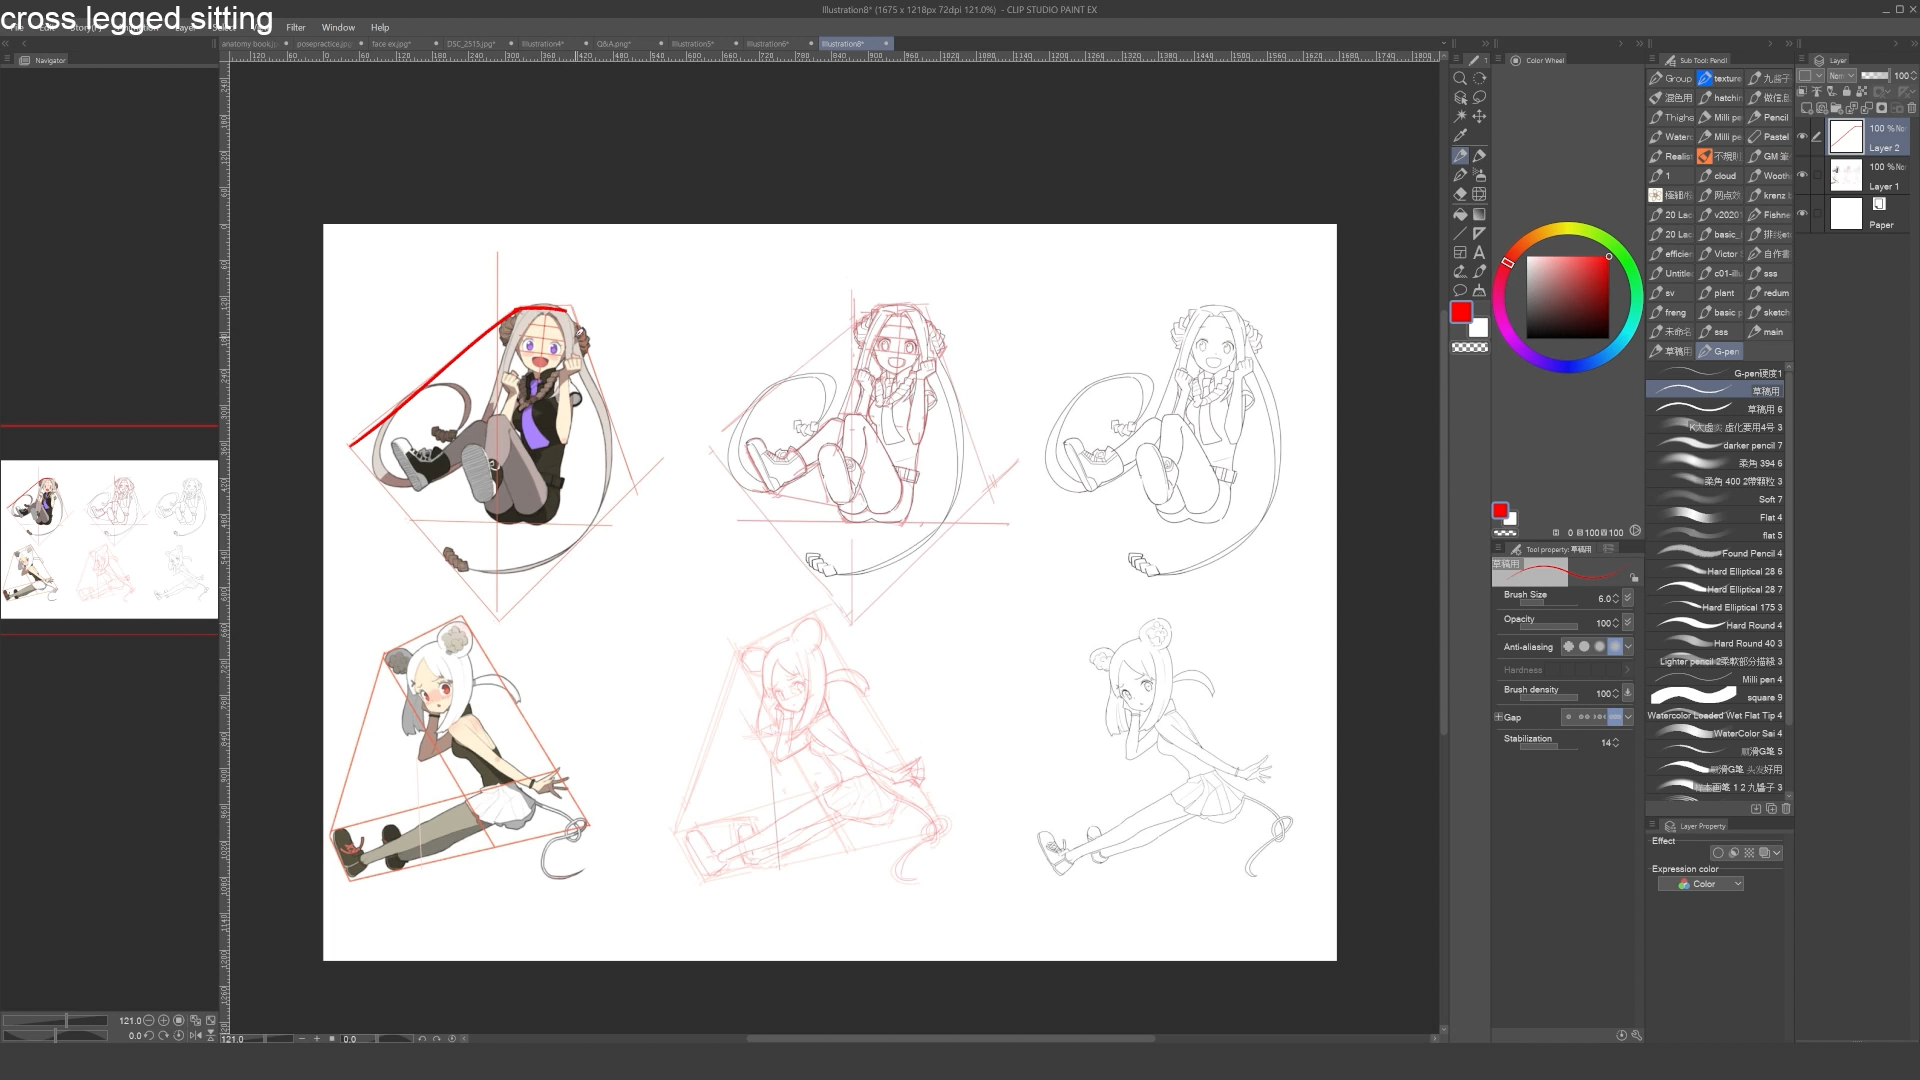The width and height of the screenshot is (1920, 1080).
Task: Hide the Paper layer eye icon
Action: click(x=1803, y=213)
